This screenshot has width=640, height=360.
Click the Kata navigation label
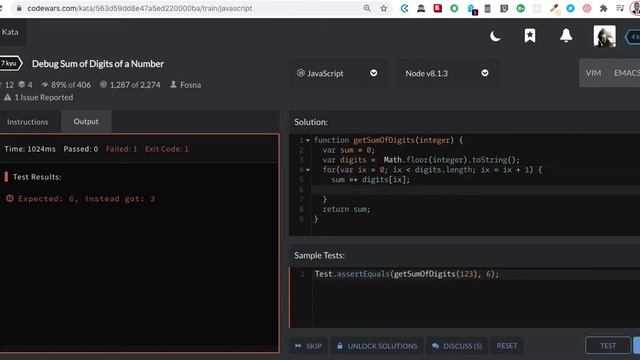(x=10, y=32)
